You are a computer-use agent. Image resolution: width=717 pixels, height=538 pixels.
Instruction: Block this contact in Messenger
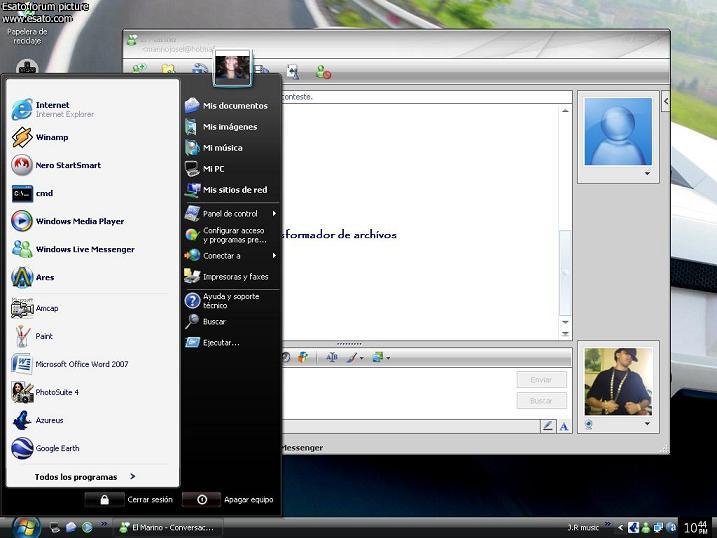pos(324,71)
